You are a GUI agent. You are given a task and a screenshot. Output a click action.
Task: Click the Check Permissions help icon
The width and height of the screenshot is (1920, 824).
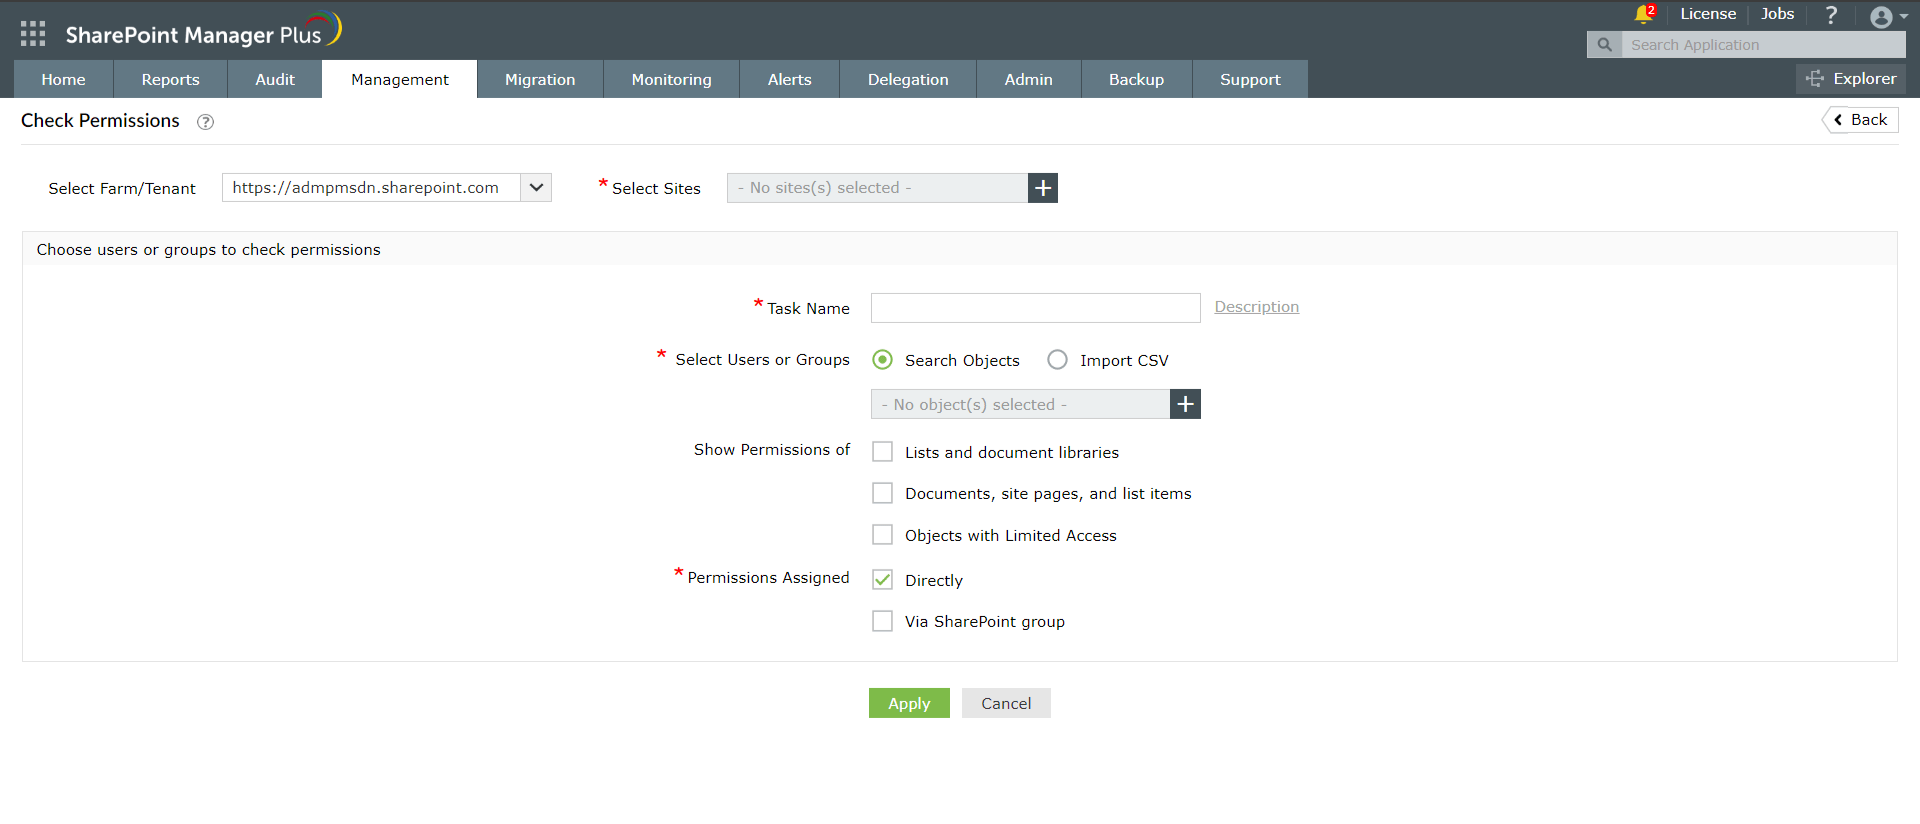[205, 122]
